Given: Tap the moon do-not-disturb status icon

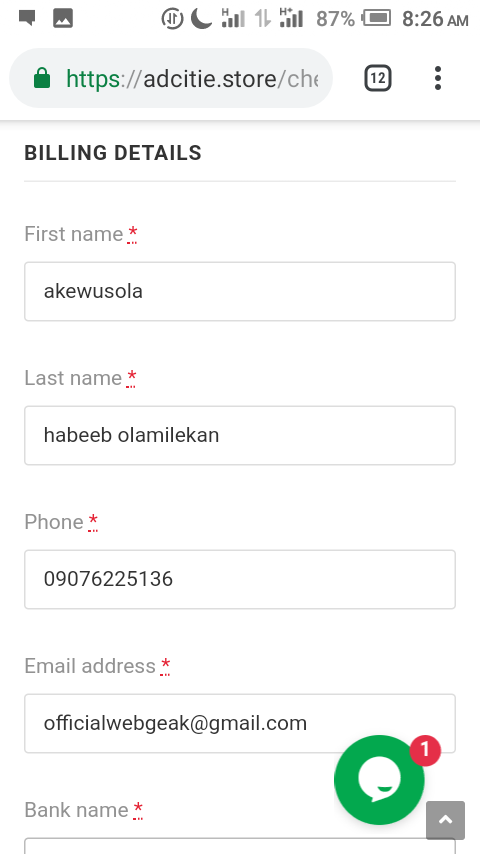Looking at the screenshot, I should coord(201,19).
